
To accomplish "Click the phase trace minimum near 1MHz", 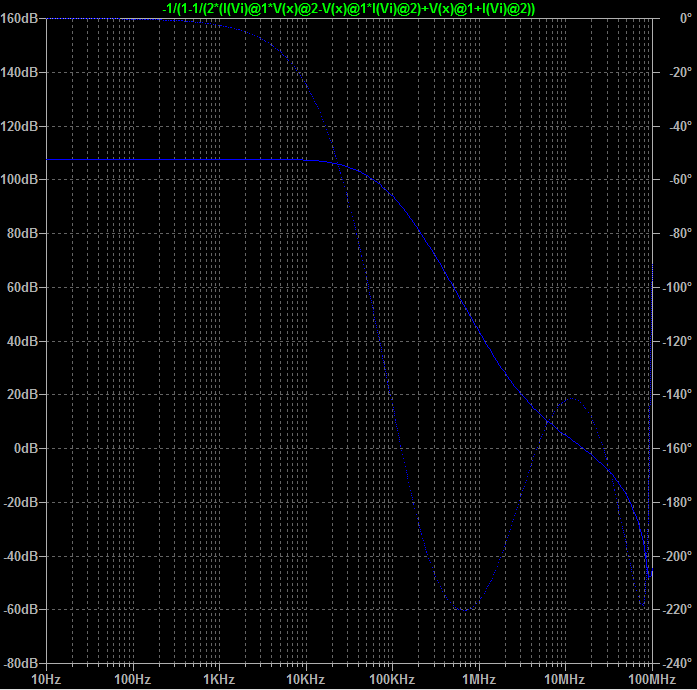I will 465,610.
